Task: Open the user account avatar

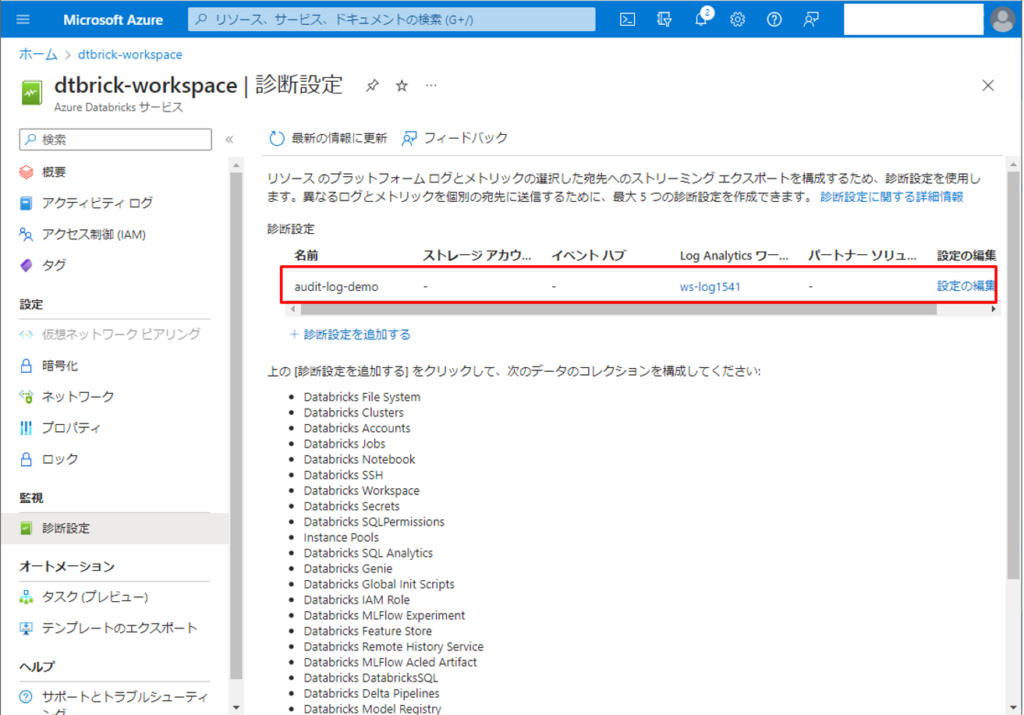Action: click(x=1001, y=19)
